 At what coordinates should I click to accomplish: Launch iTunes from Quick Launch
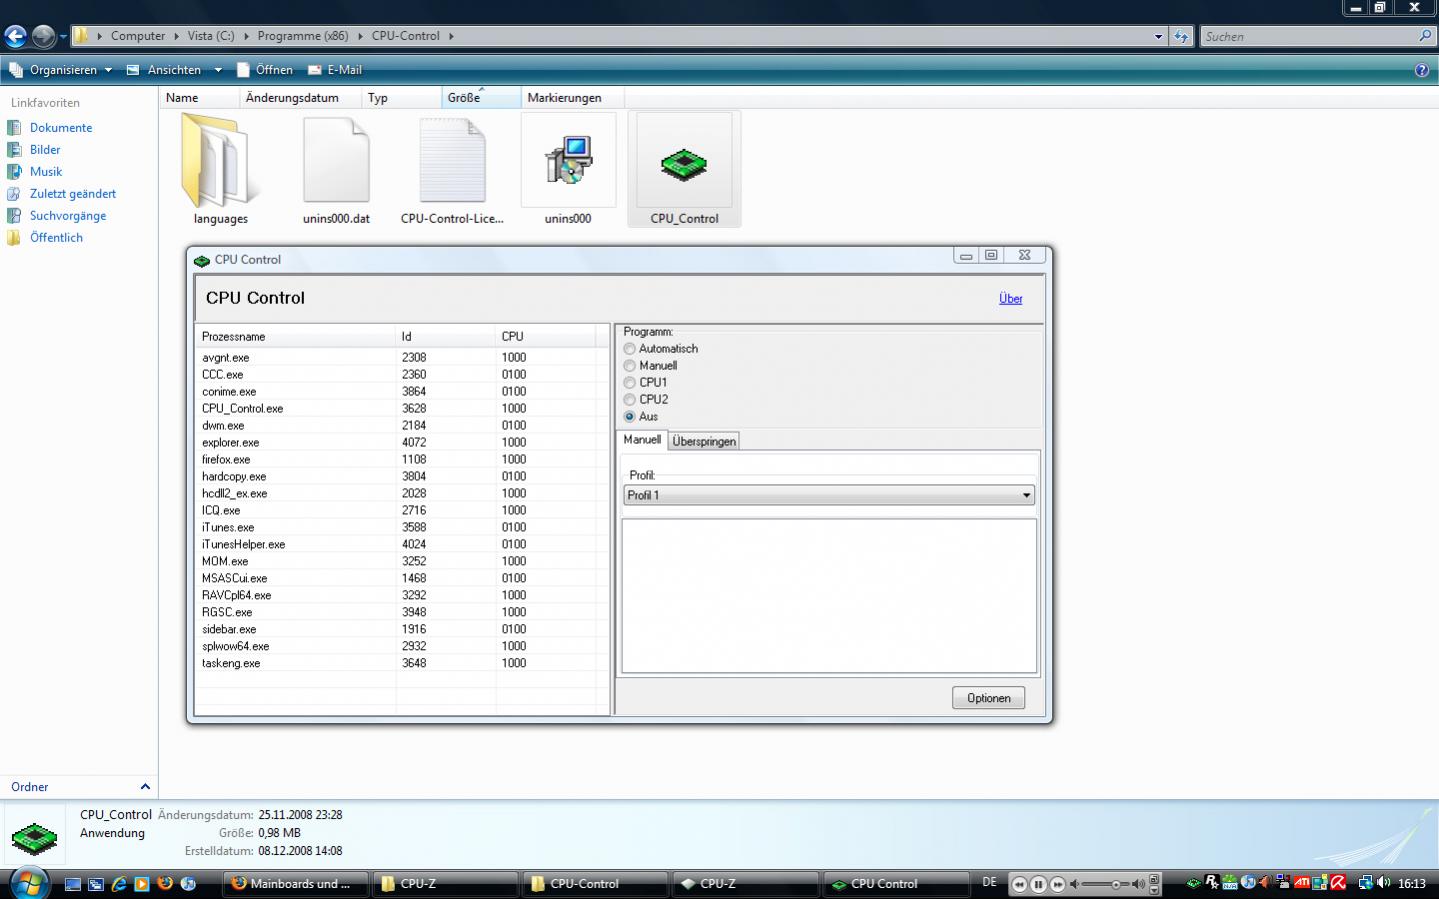(188, 884)
